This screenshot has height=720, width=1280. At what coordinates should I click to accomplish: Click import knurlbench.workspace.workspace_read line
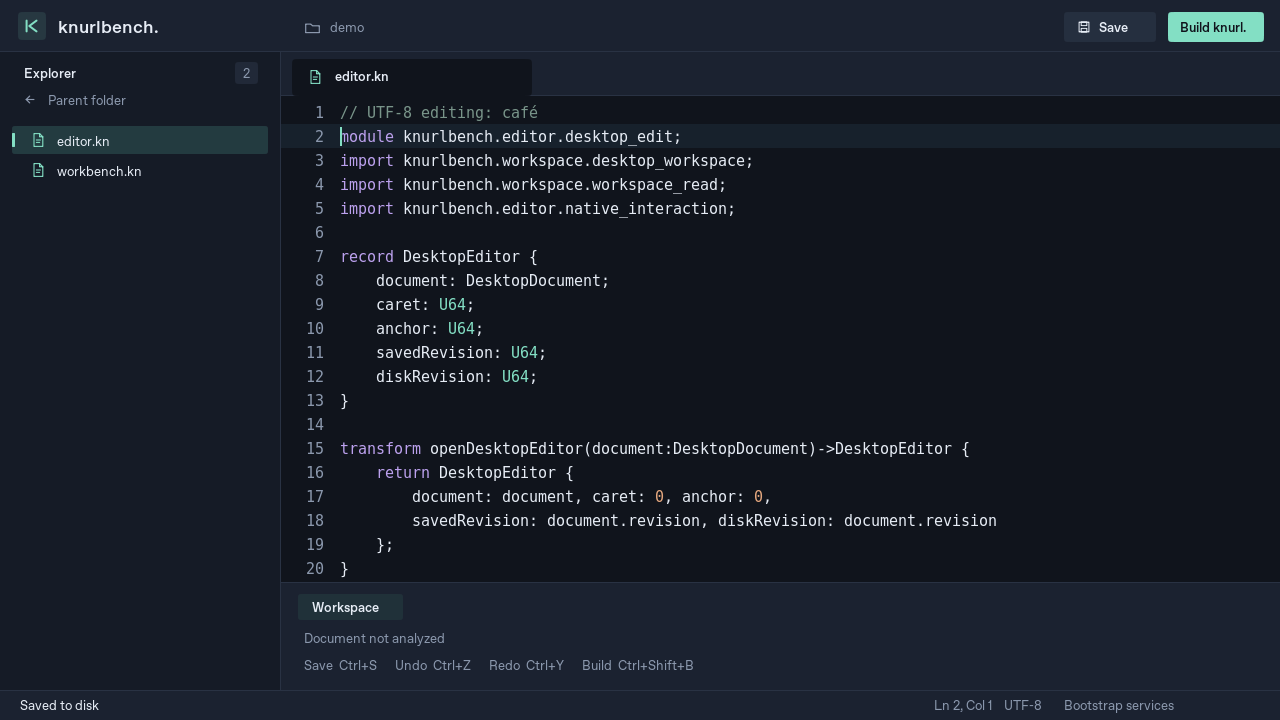tap(533, 185)
